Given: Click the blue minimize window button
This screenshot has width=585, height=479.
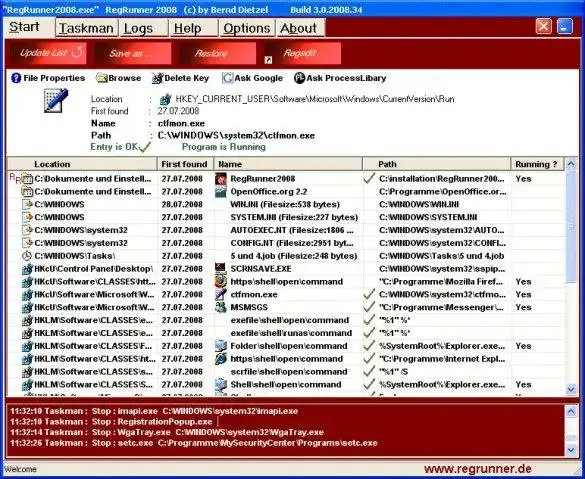Looking at the screenshot, I should 565,27.
